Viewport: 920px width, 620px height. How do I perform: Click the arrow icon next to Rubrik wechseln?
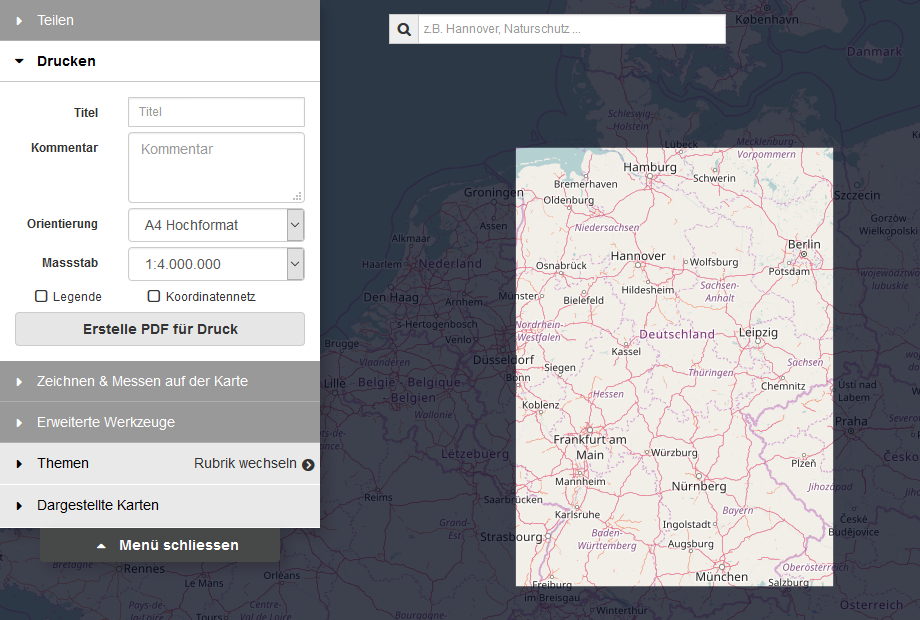coord(307,464)
